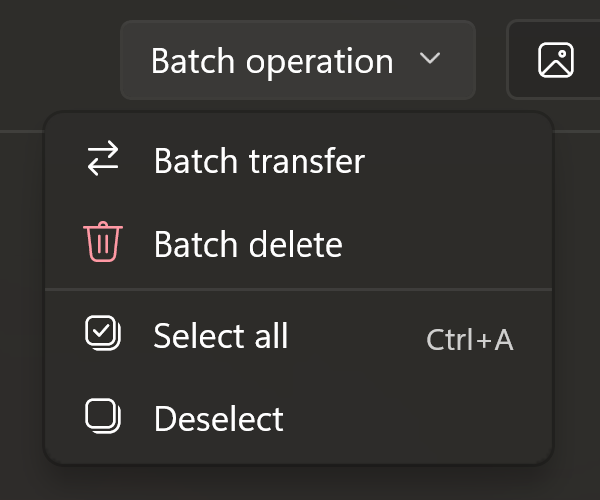This screenshot has height=500, width=600.
Task: Click the Ctrl+A shortcut hint
Action: pyautogui.click(x=470, y=339)
